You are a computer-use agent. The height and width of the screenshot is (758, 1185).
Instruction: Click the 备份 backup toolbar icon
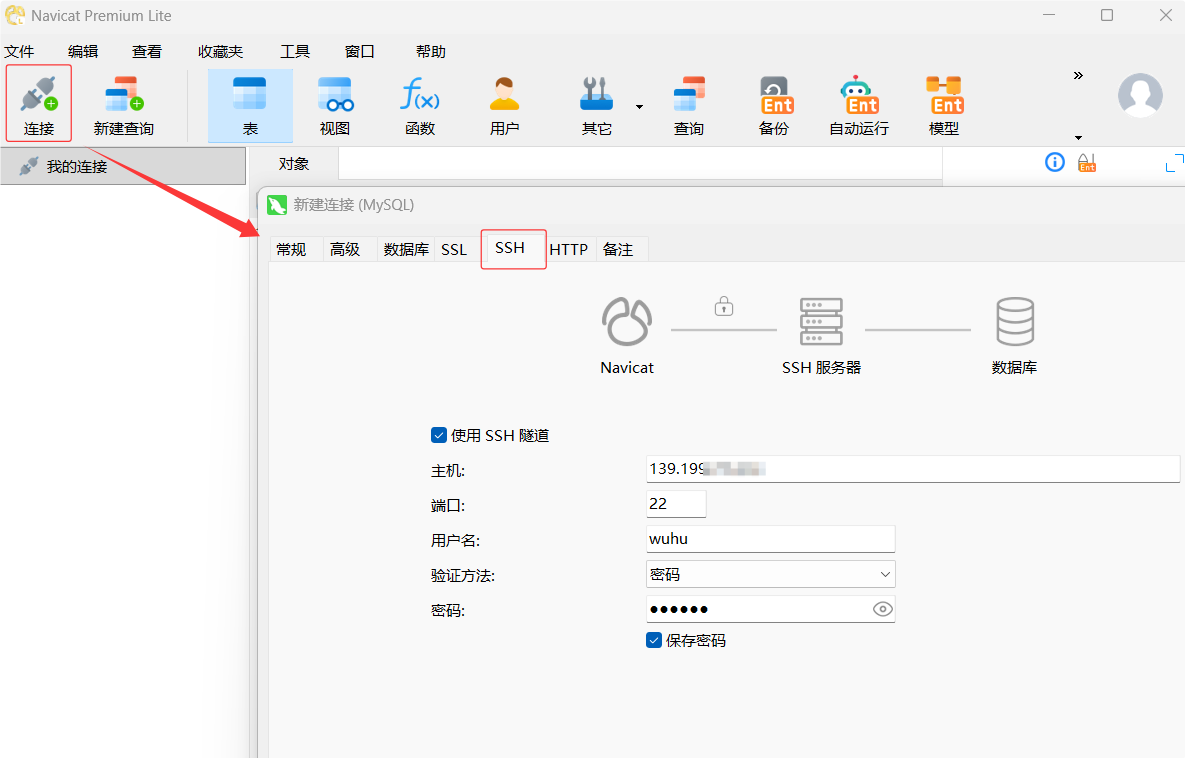pyautogui.click(x=774, y=106)
